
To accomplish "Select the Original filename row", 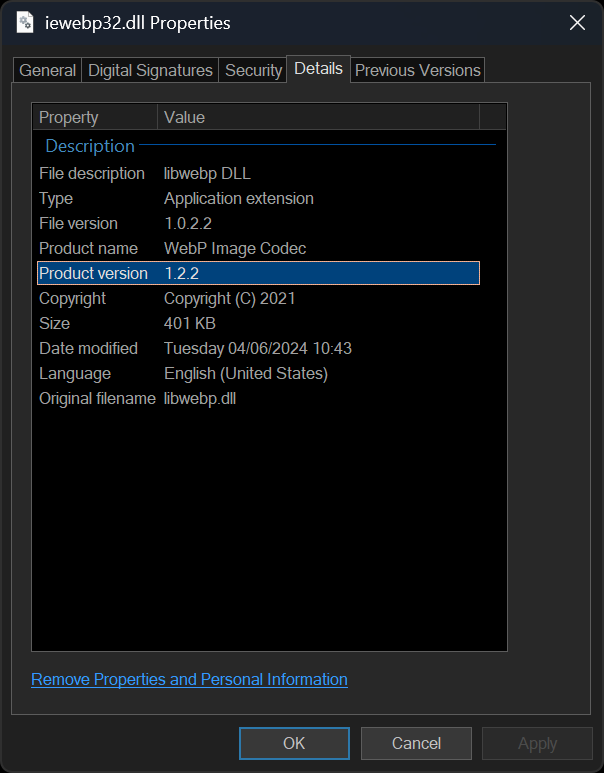I will 97,398.
